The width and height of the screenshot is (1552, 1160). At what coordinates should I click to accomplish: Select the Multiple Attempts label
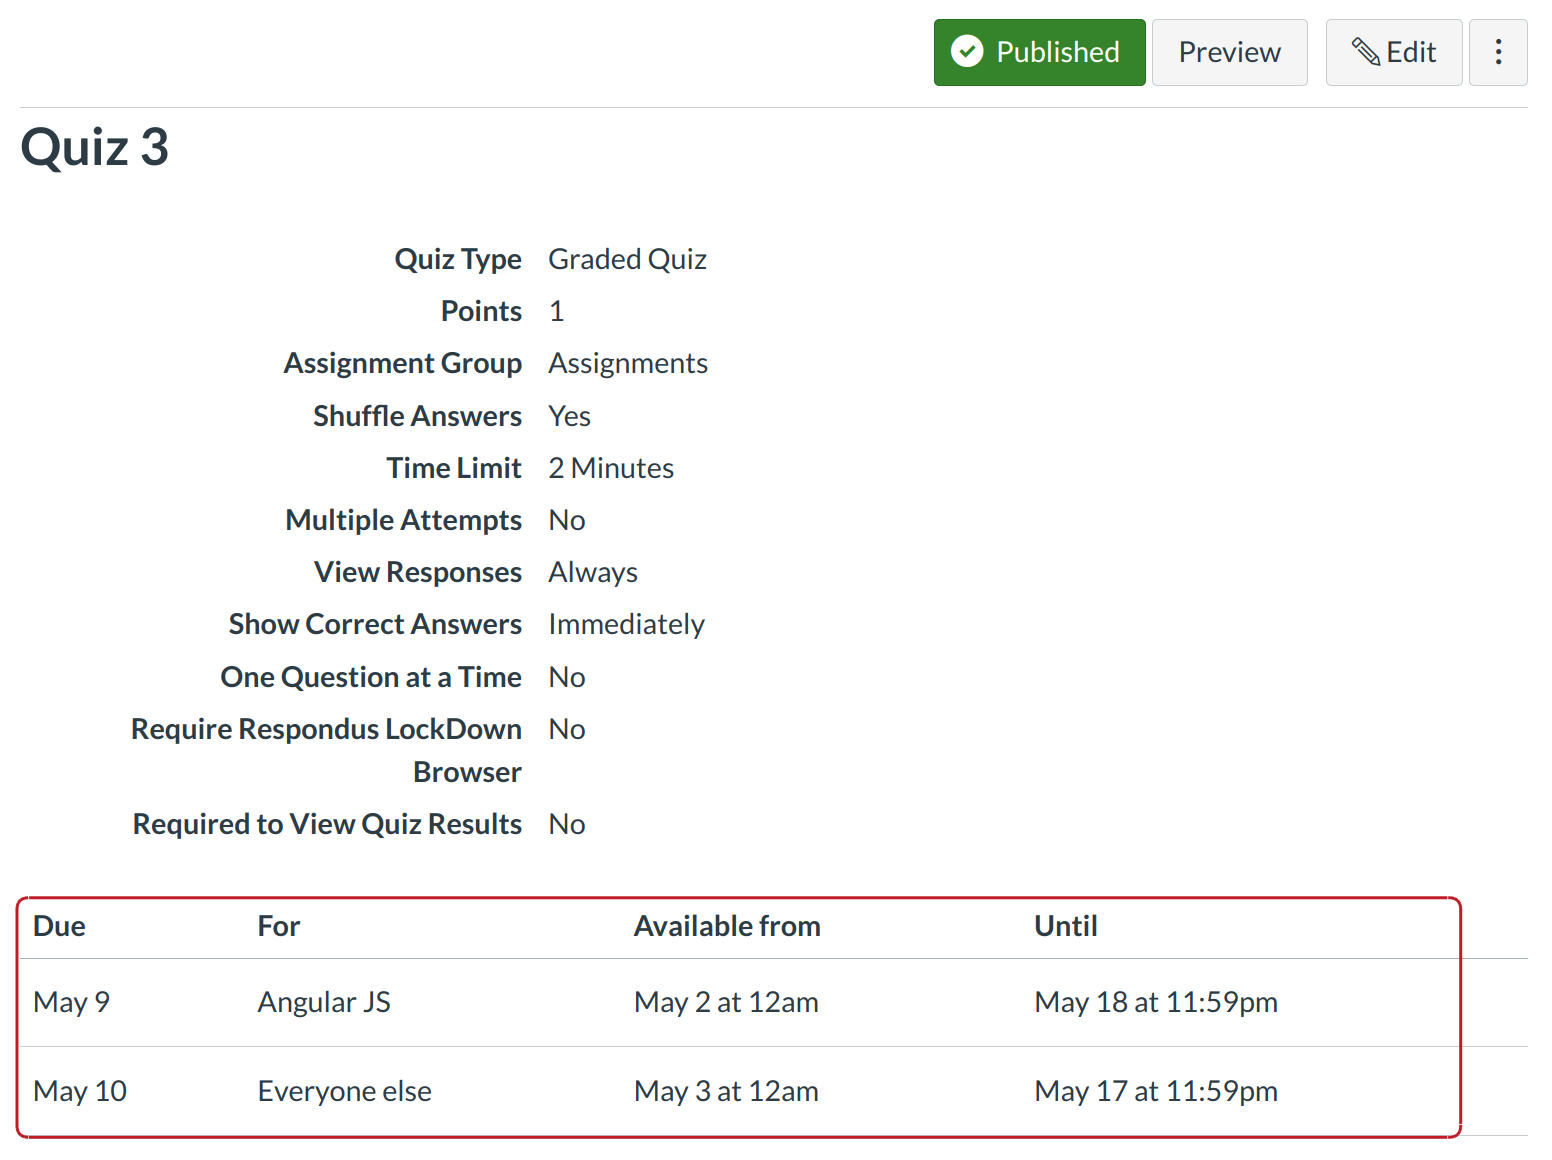click(403, 520)
